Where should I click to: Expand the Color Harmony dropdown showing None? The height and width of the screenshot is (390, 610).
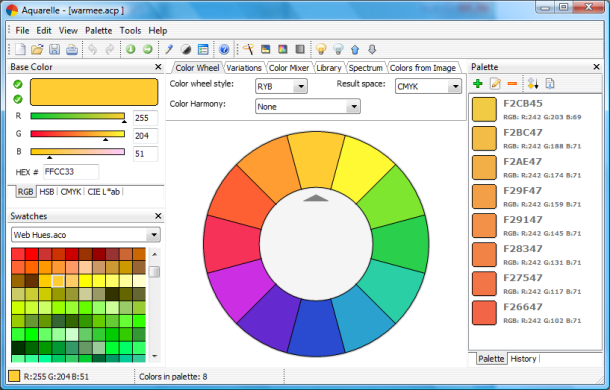coord(308,106)
